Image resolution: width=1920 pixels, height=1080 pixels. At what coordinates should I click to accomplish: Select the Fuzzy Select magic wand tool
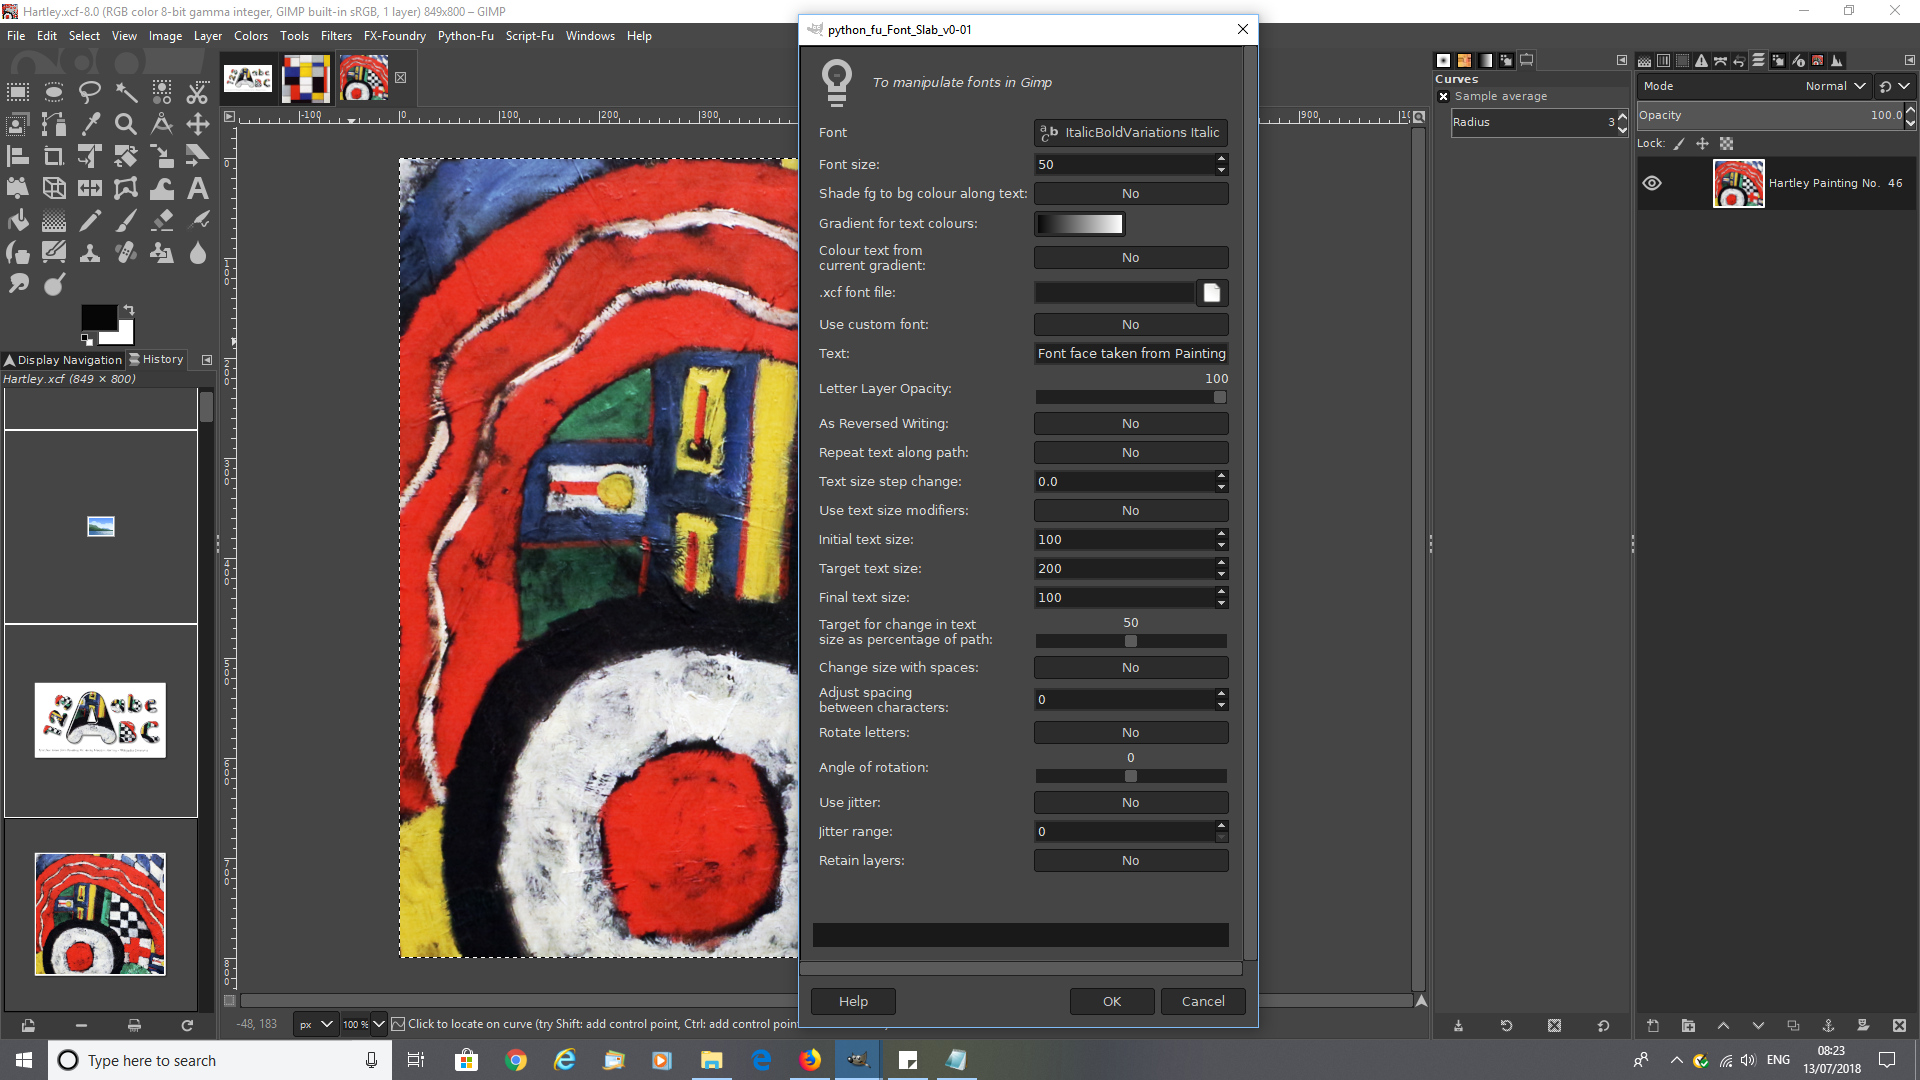(126, 93)
